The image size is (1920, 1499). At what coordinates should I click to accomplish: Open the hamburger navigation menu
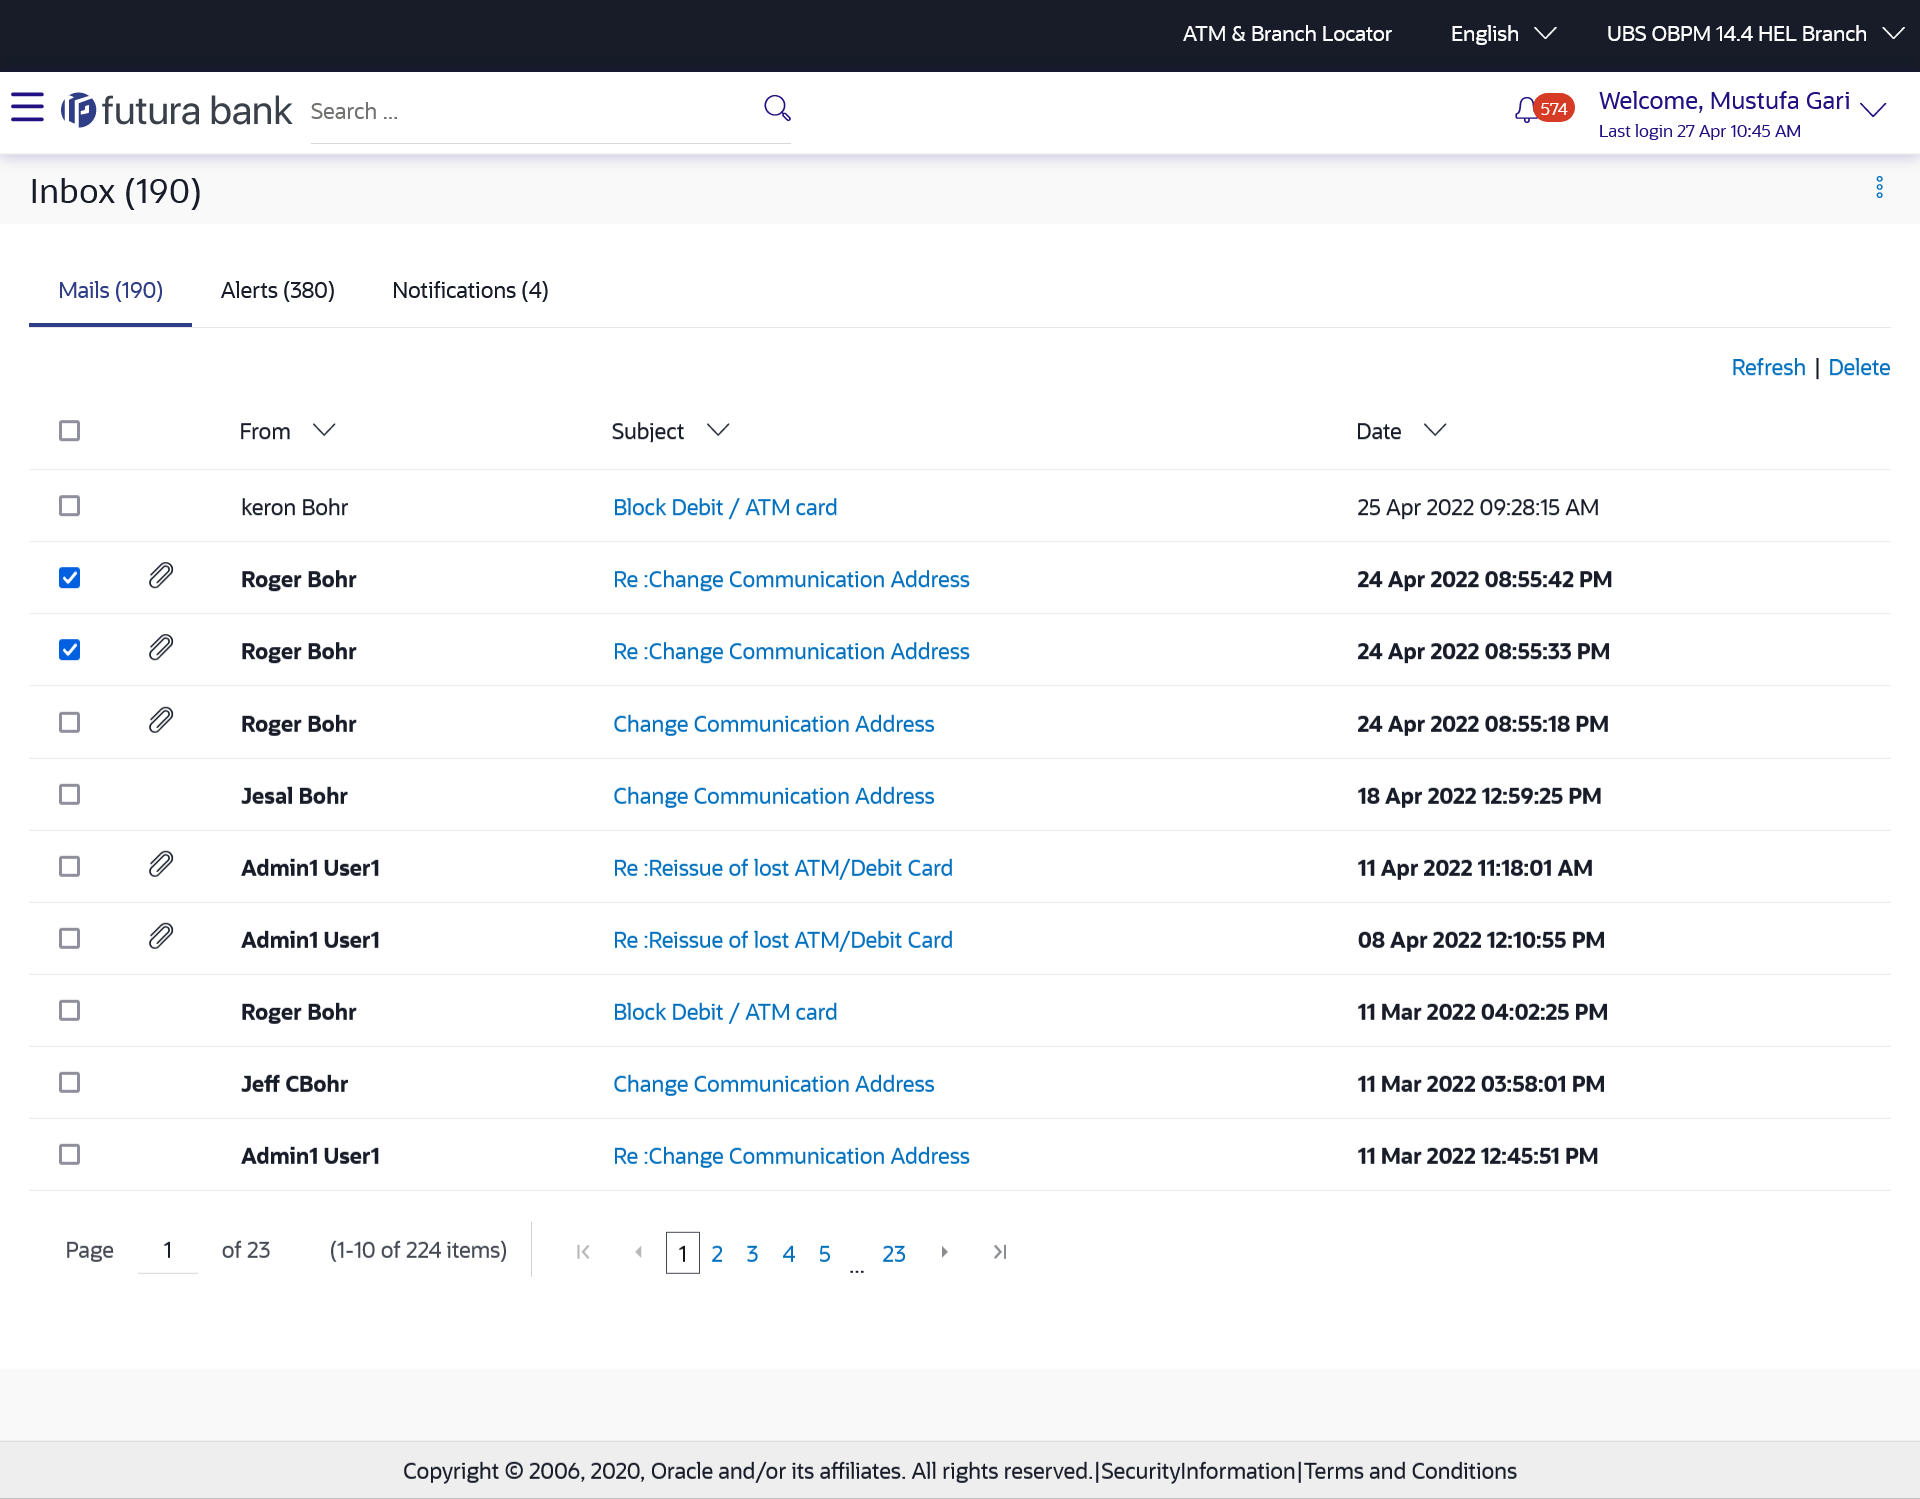(x=27, y=108)
